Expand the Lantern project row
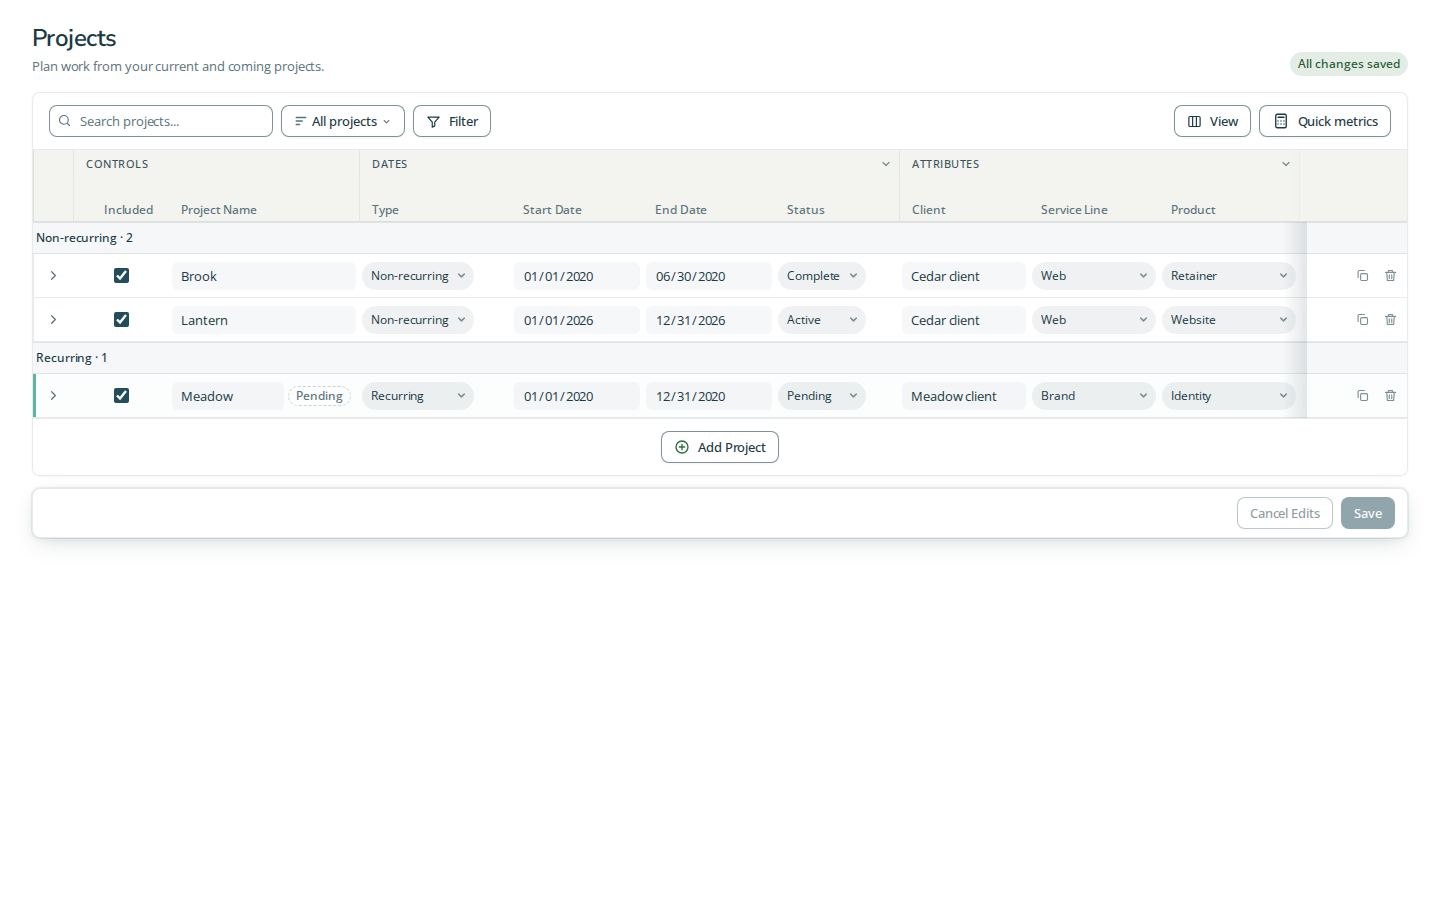The image size is (1440, 900). pyautogui.click(x=53, y=320)
